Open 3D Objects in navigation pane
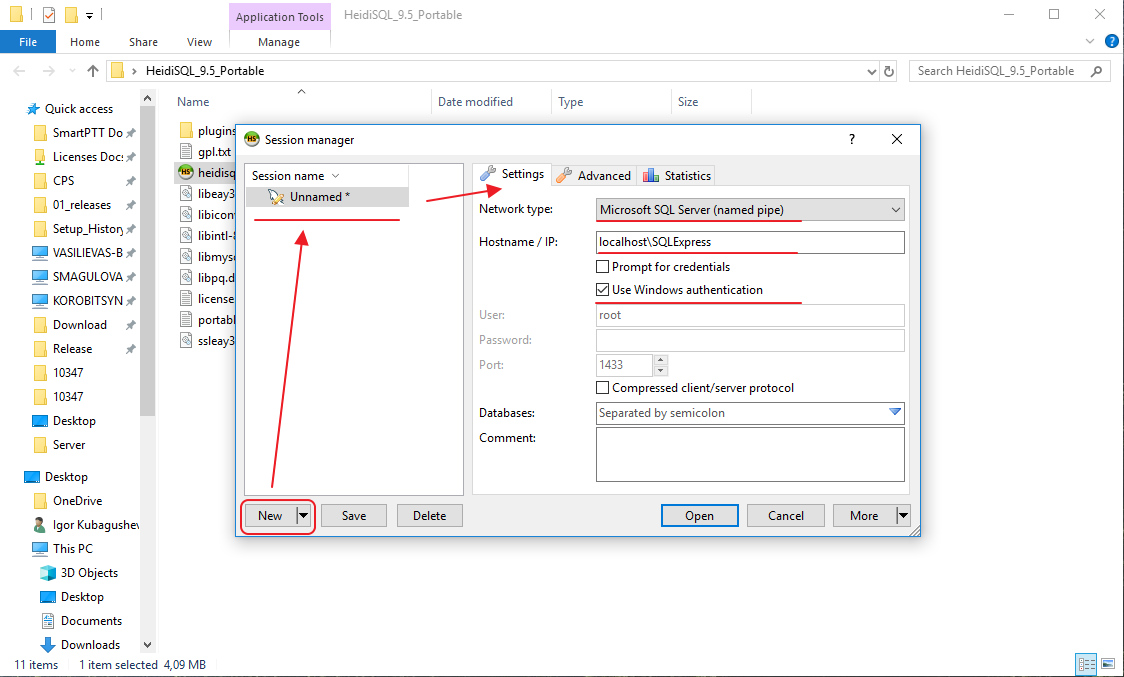 point(89,573)
